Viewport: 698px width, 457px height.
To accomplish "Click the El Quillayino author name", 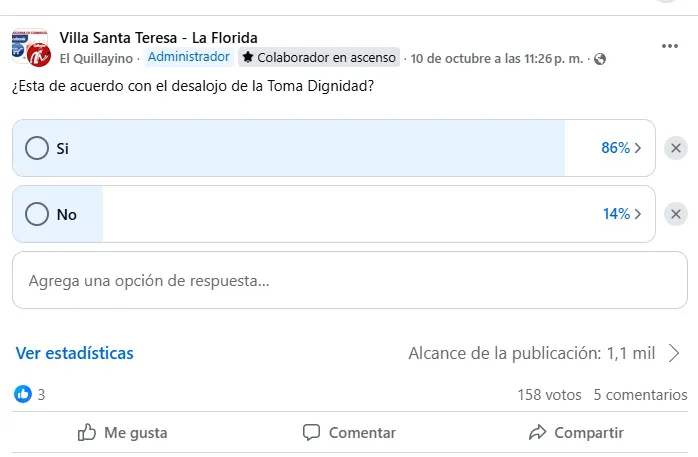I will pyautogui.click(x=97, y=58).
